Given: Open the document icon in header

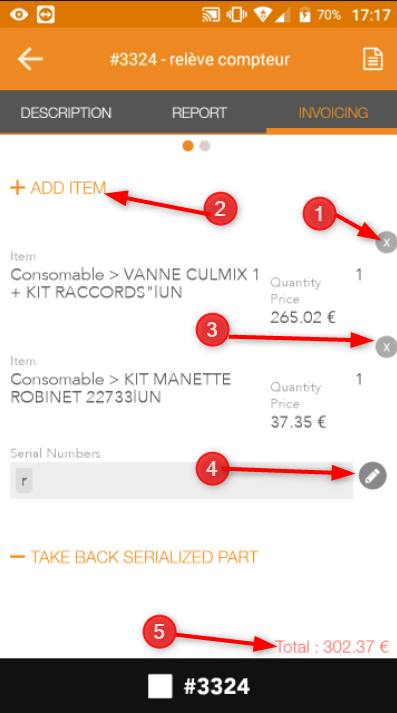Looking at the screenshot, I should pyautogui.click(x=372, y=59).
